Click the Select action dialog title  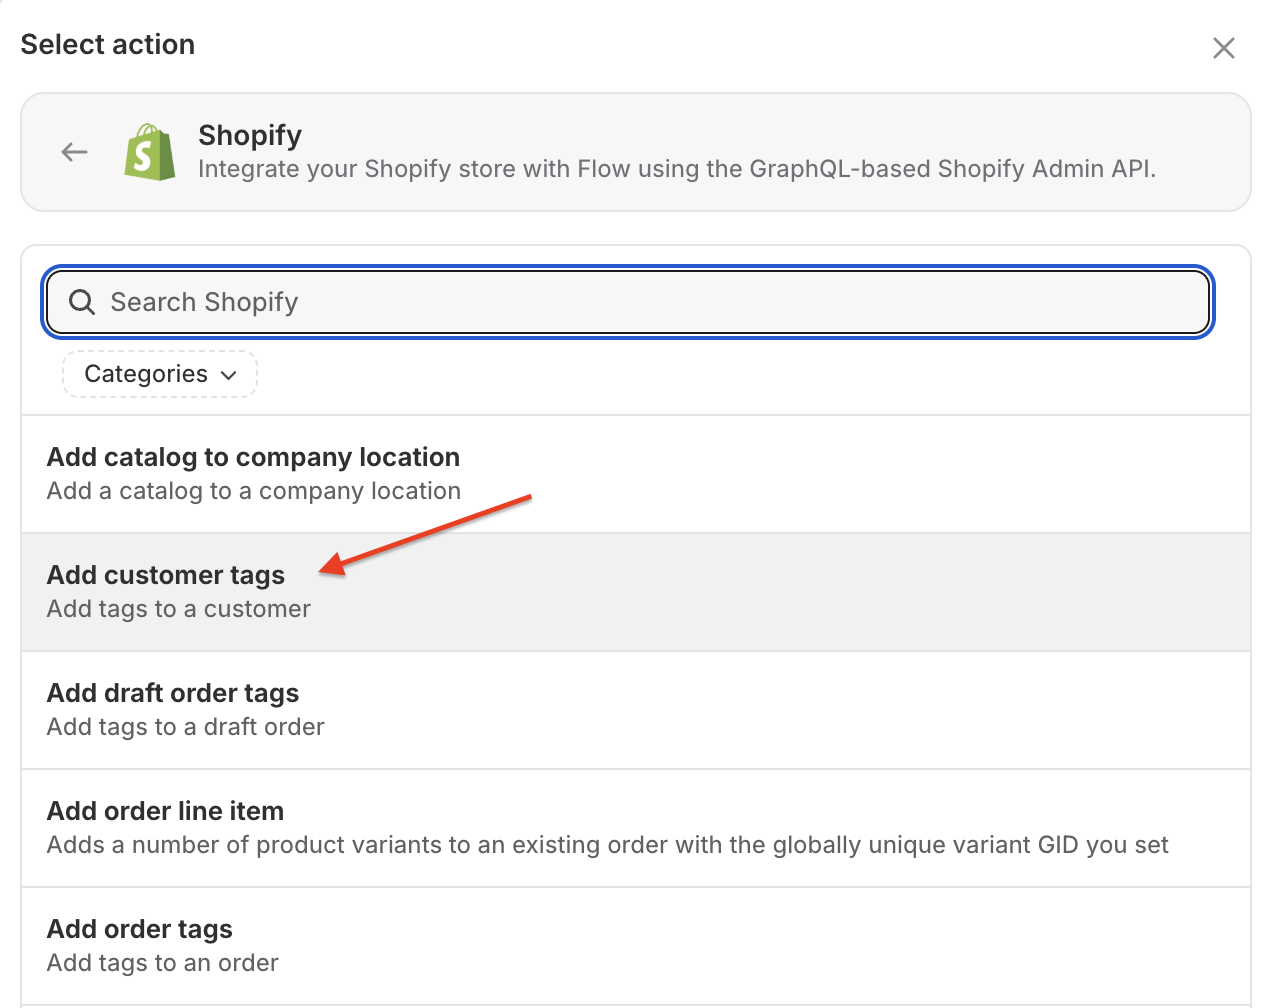coord(108,44)
